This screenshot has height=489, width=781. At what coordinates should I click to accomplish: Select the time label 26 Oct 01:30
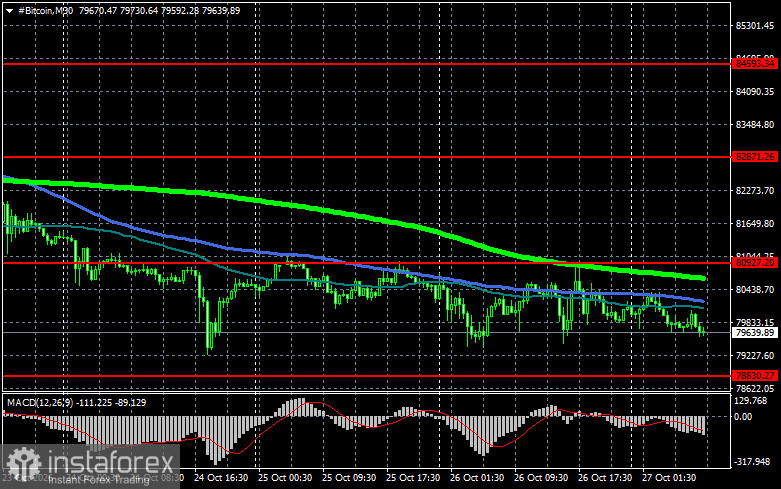pos(477,478)
